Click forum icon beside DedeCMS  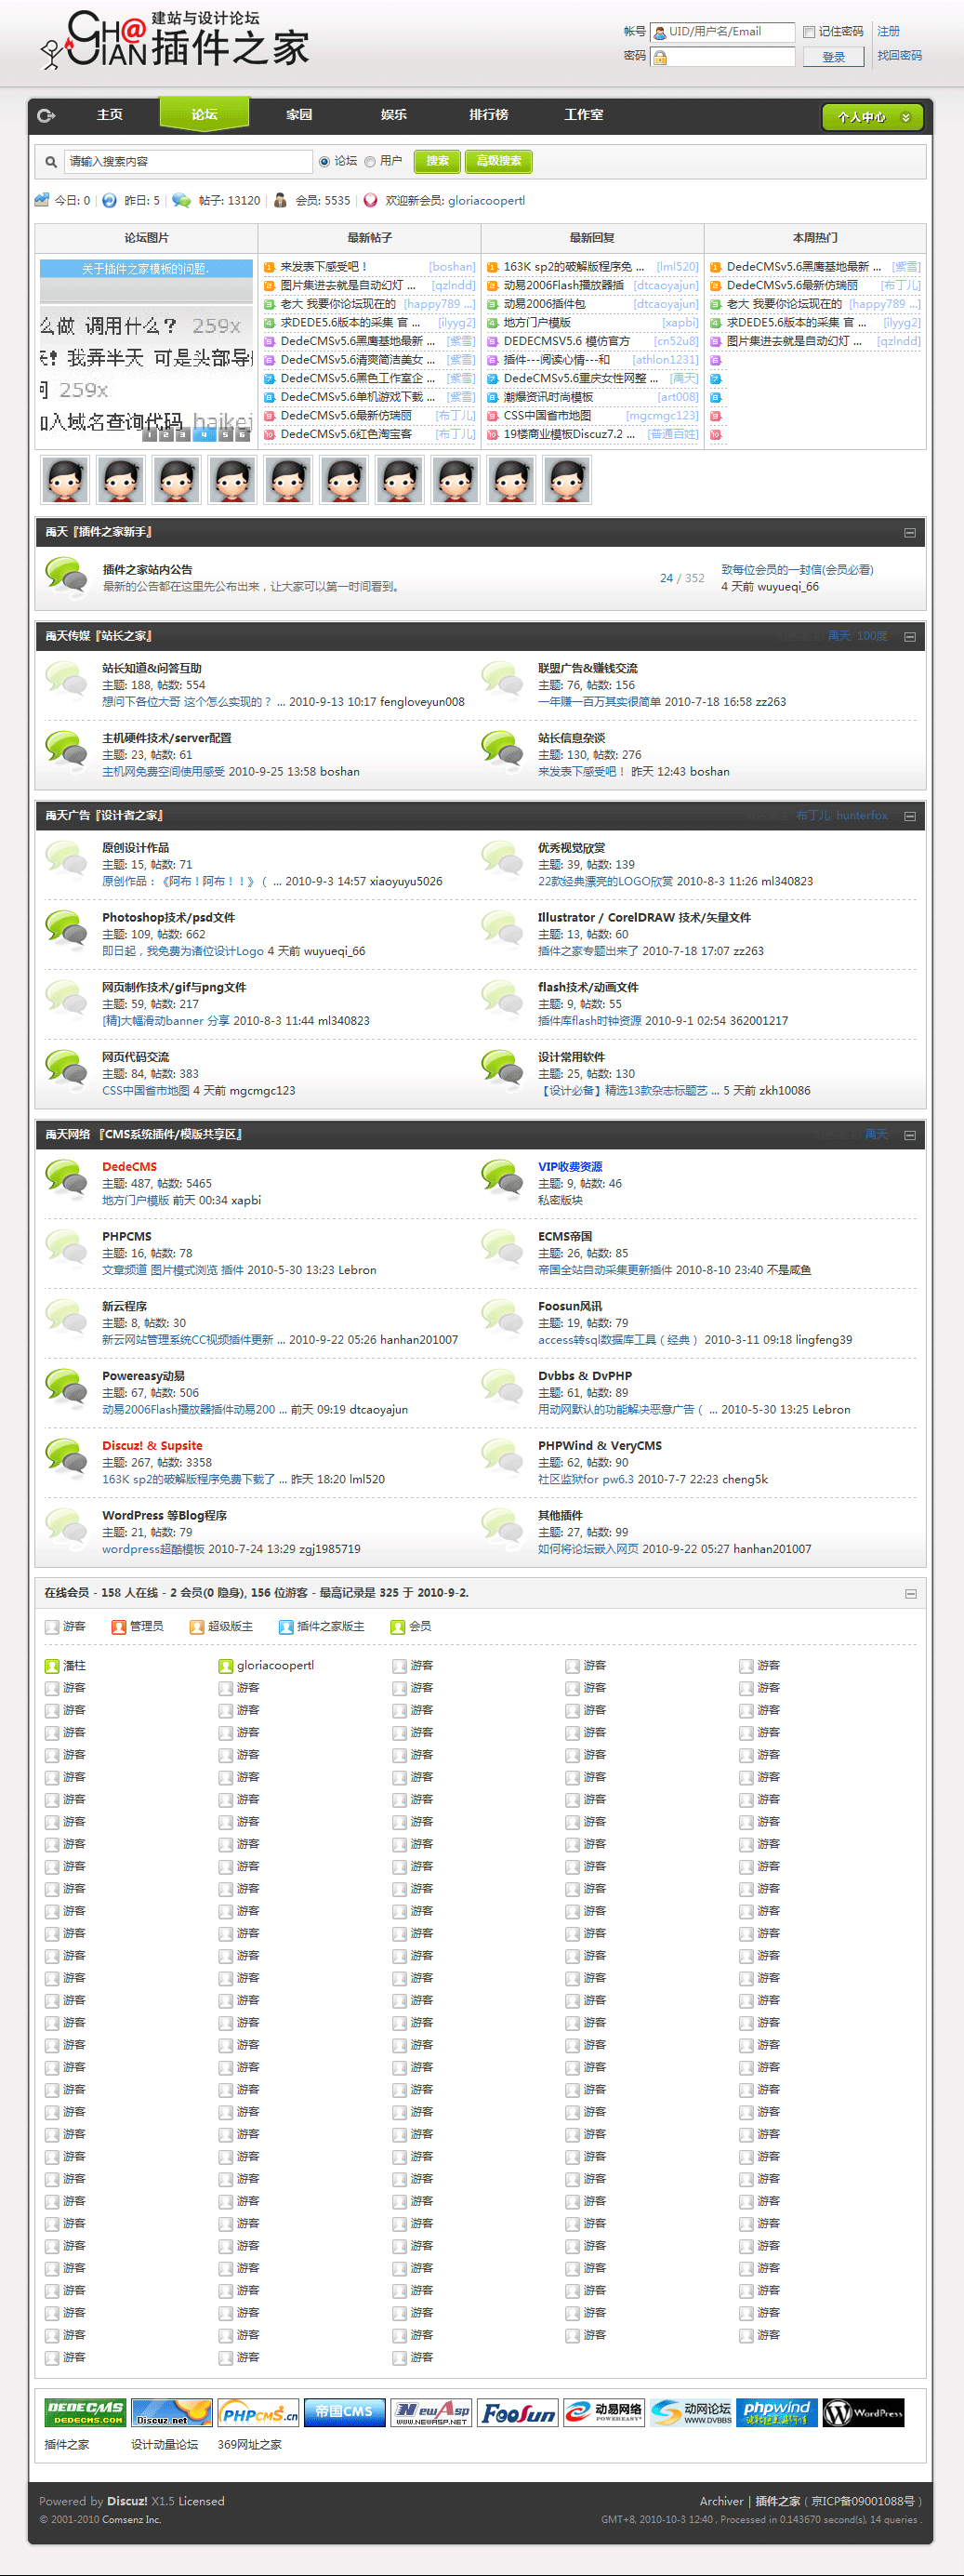pyautogui.click(x=66, y=1179)
